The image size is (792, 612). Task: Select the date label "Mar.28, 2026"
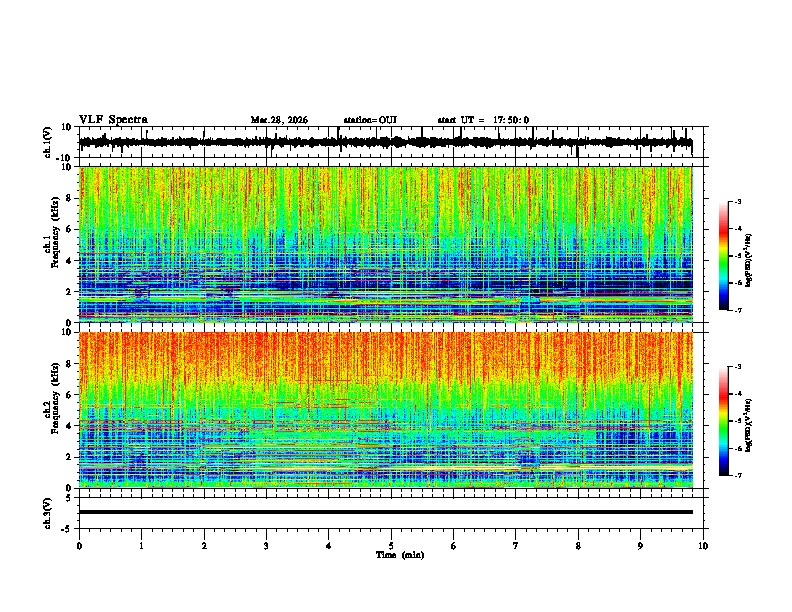point(279,120)
